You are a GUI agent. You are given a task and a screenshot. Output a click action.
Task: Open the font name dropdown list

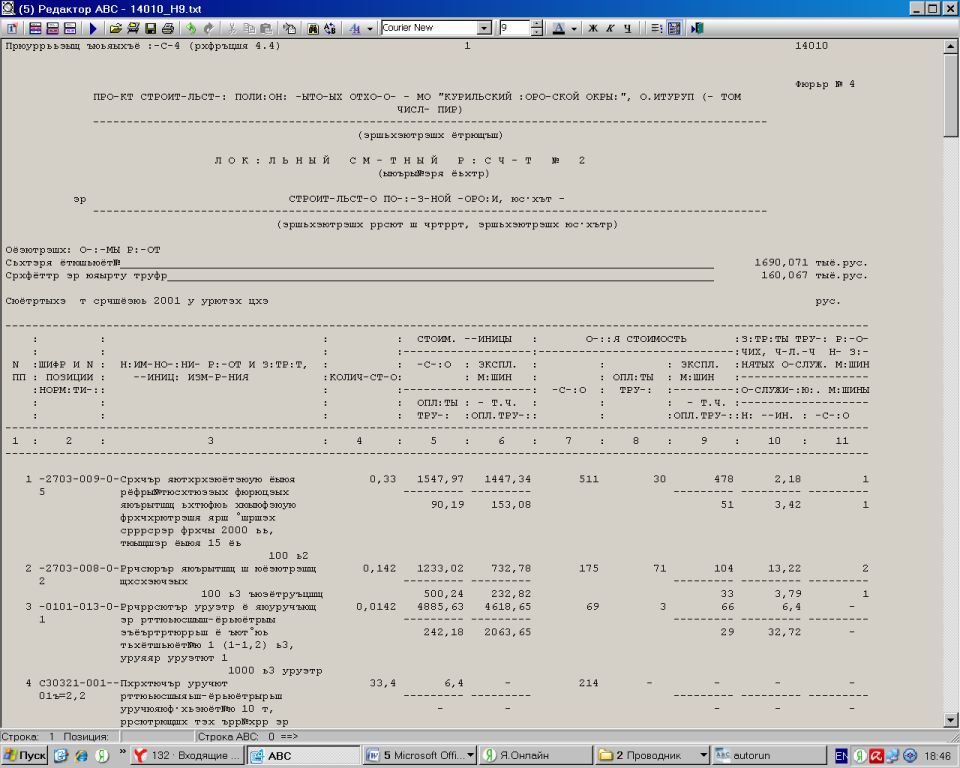pos(484,28)
